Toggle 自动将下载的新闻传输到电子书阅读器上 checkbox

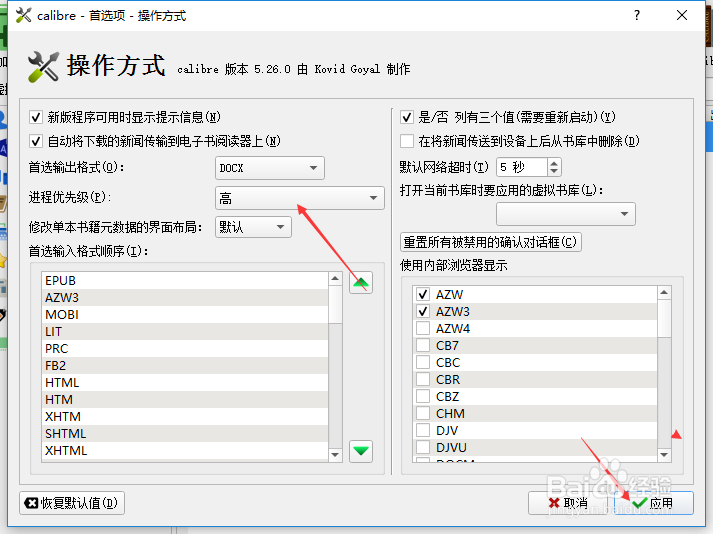(36, 141)
